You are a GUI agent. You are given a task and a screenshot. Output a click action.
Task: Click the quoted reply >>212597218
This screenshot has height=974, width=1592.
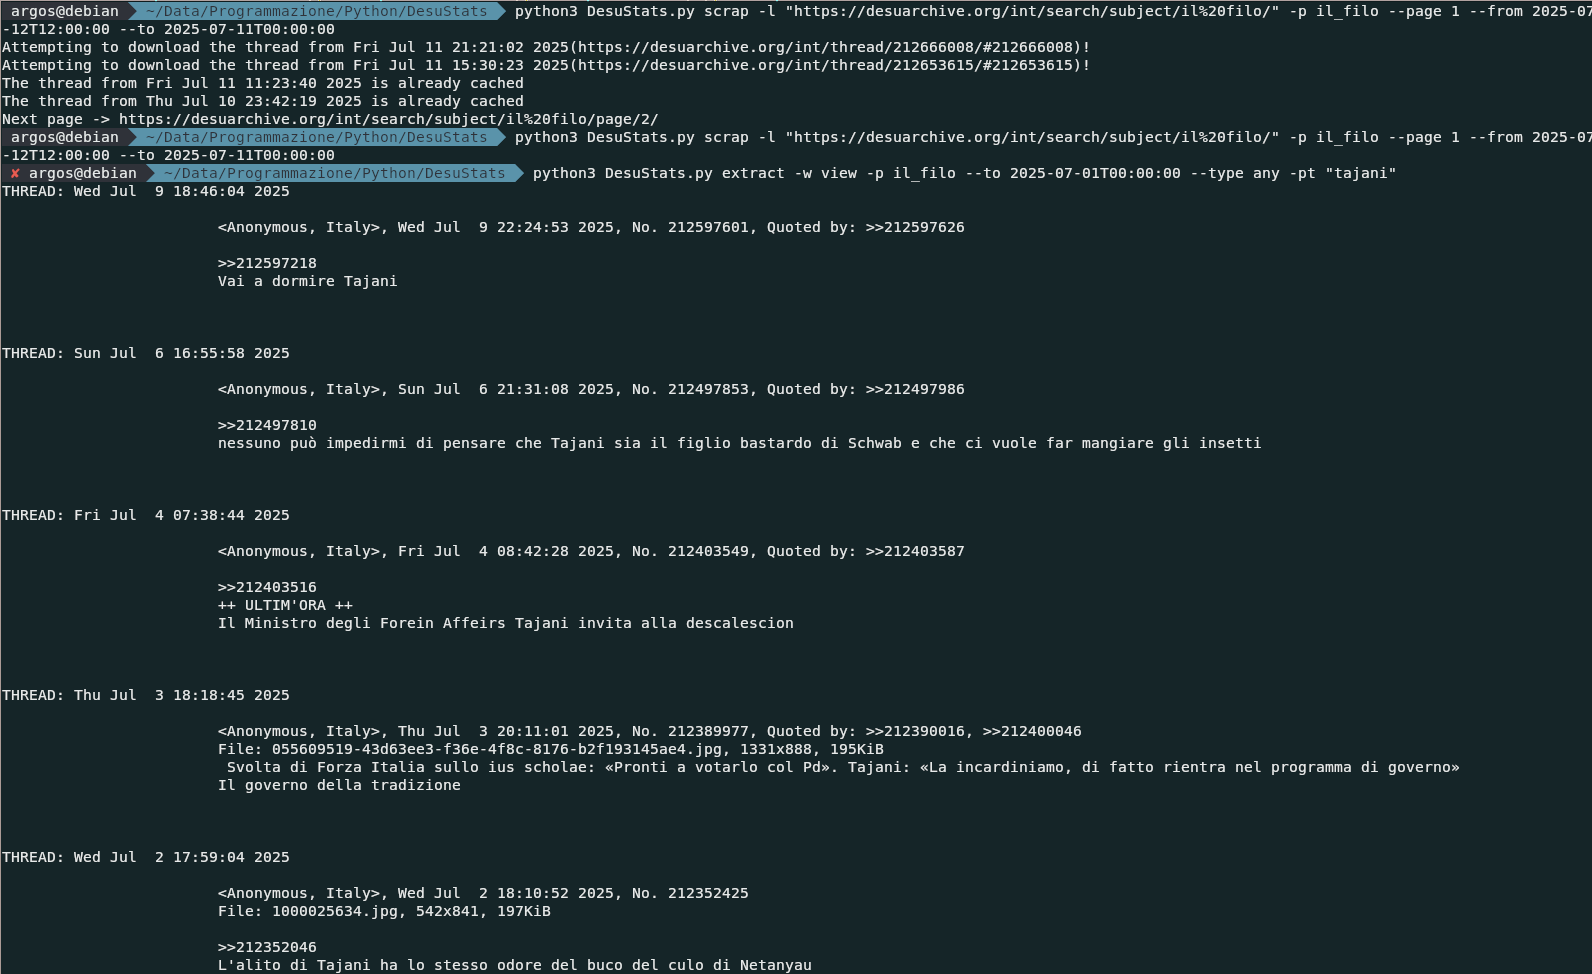[x=267, y=263]
